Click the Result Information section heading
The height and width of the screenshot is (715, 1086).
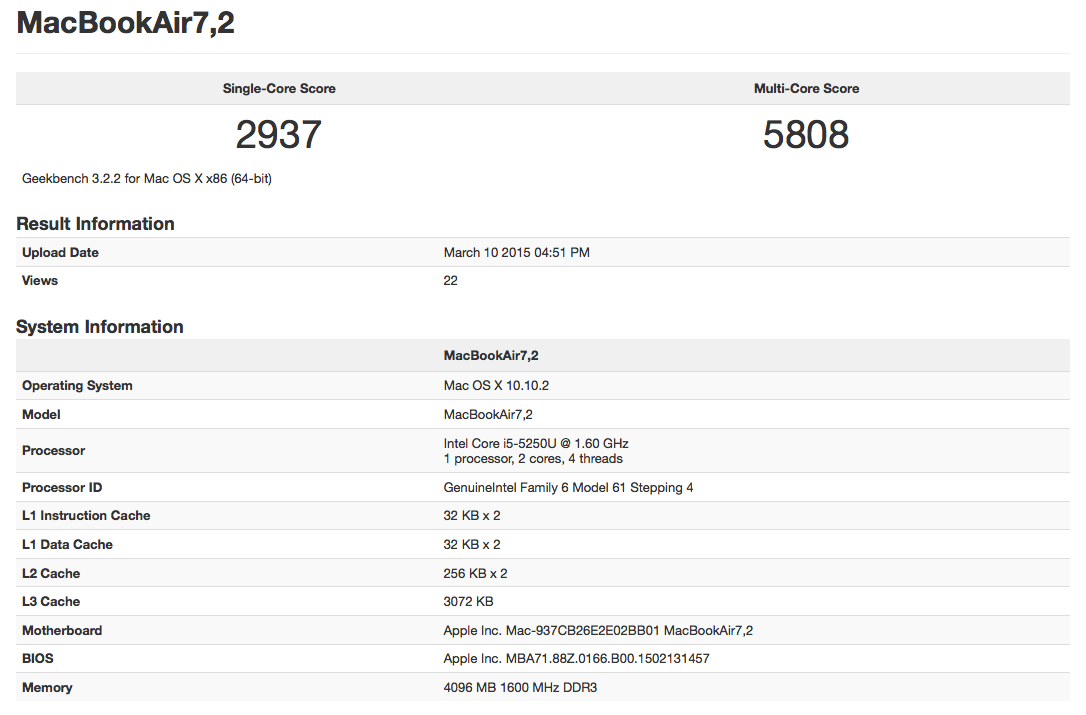click(95, 224)
